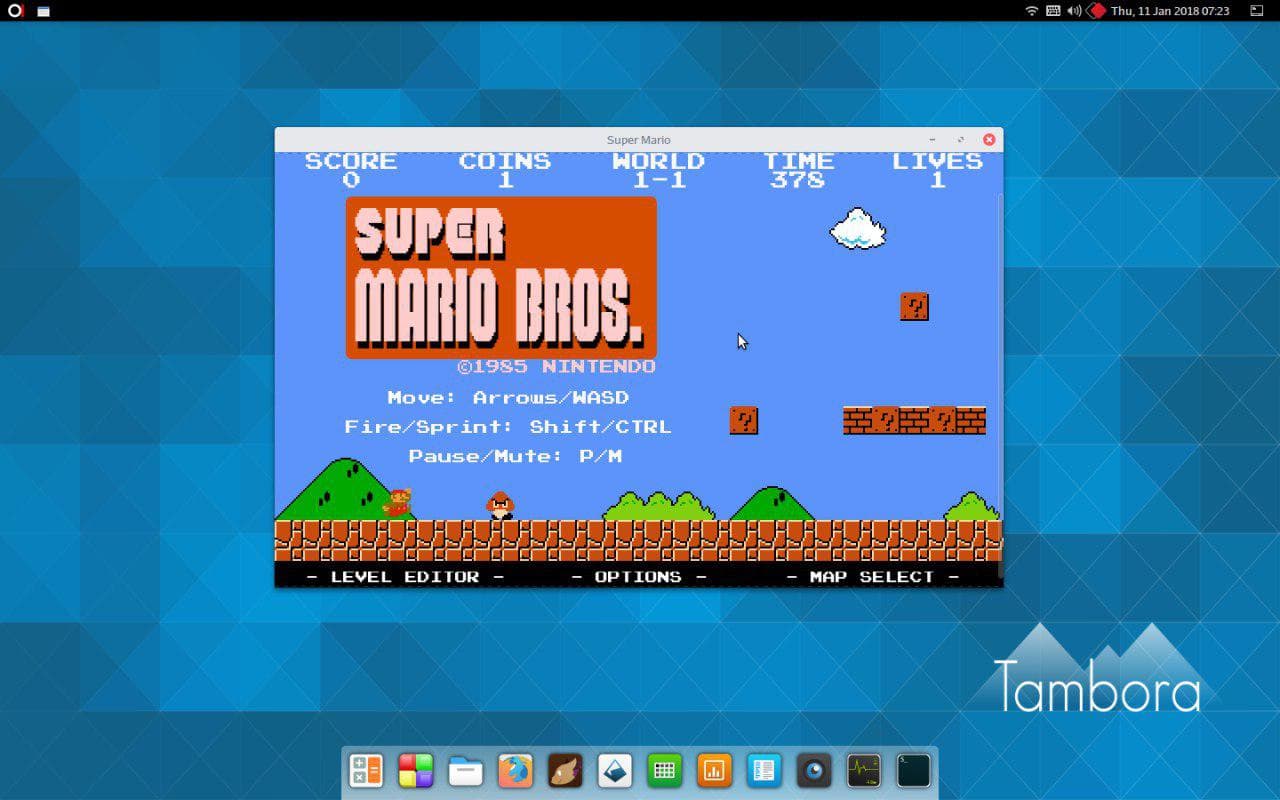The height and width of the screenshot is (800, 1280).
Task: Minimize the Super Mario window
Action: coord(932,140)
